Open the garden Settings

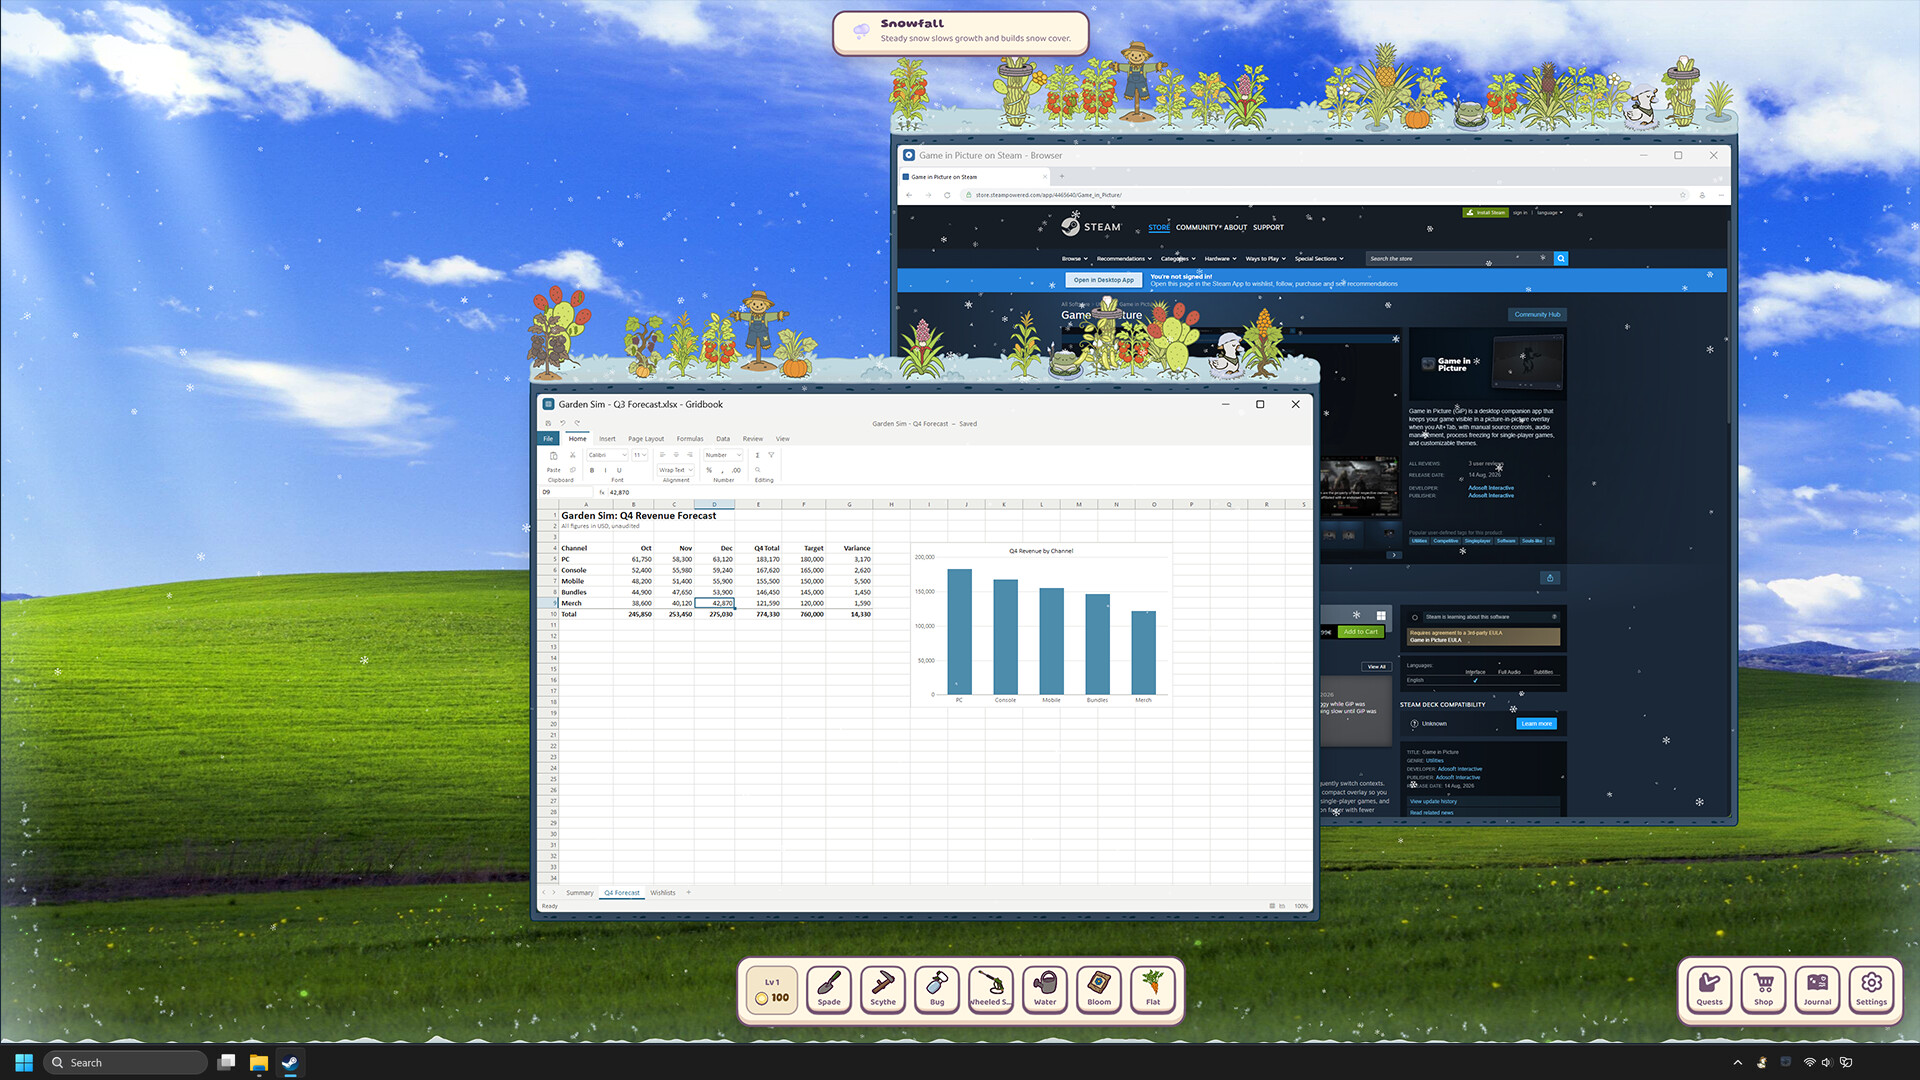[1872, 989]
